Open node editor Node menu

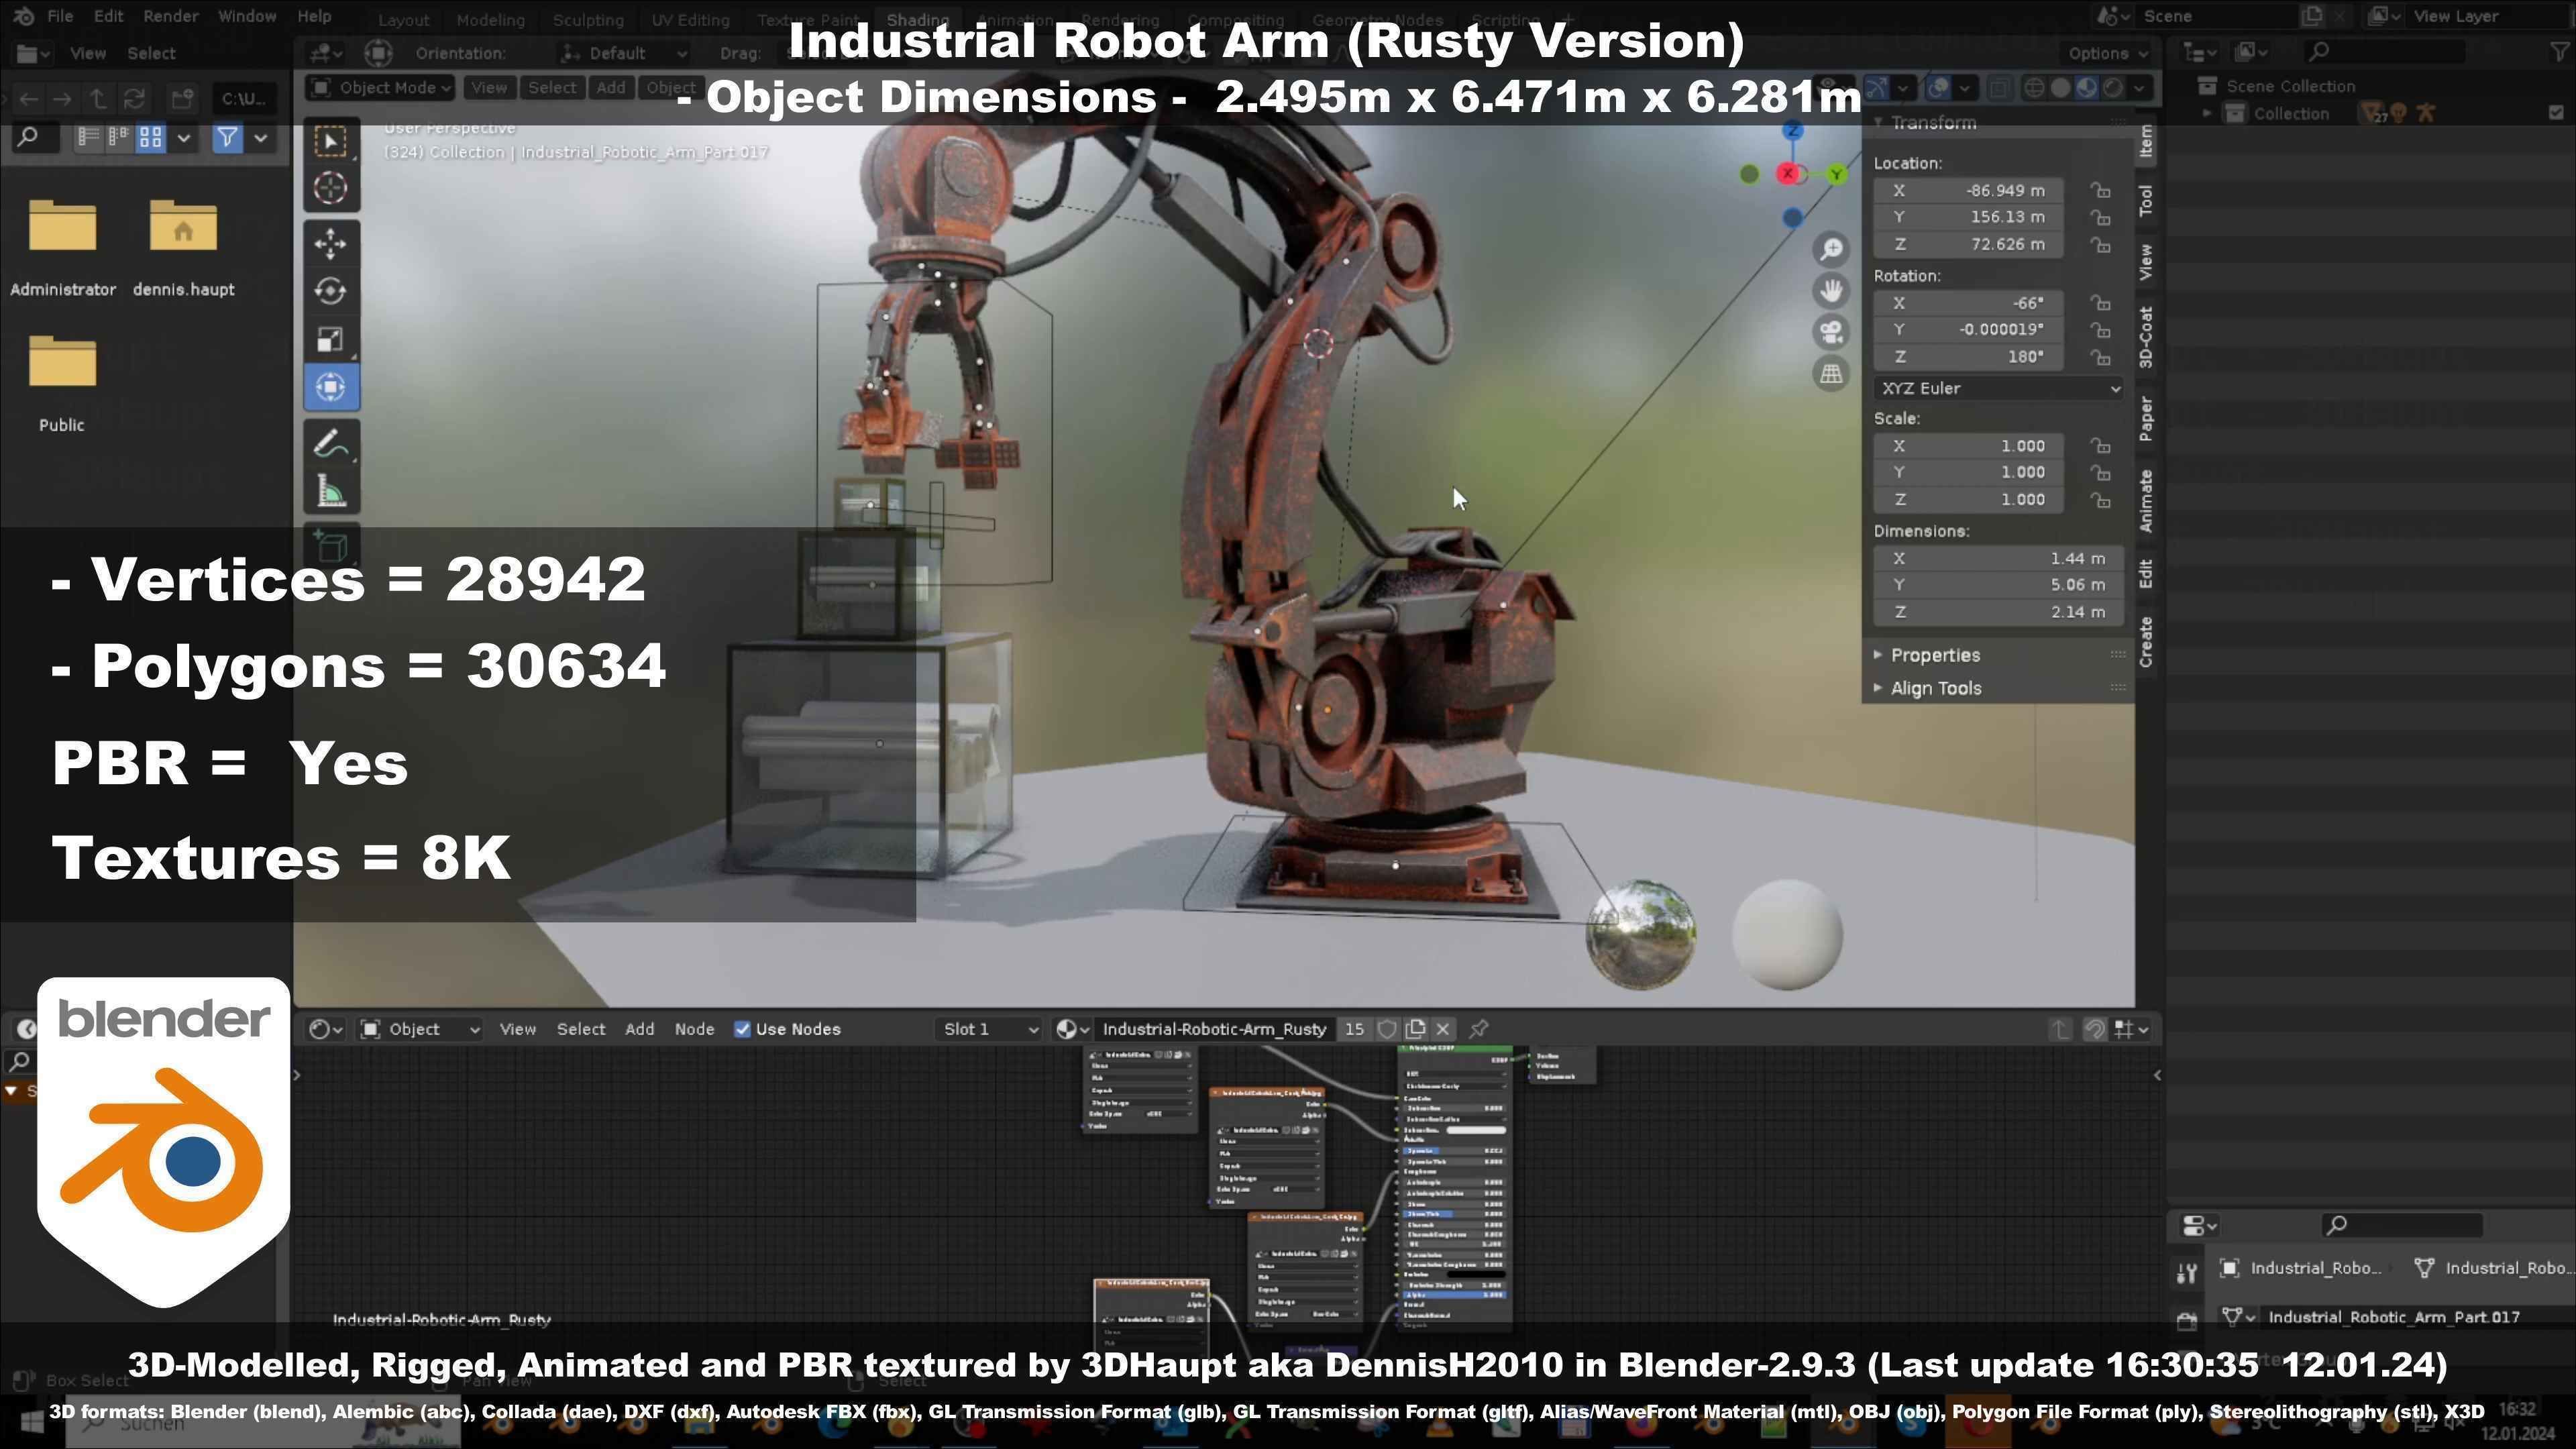[694, 1029]
